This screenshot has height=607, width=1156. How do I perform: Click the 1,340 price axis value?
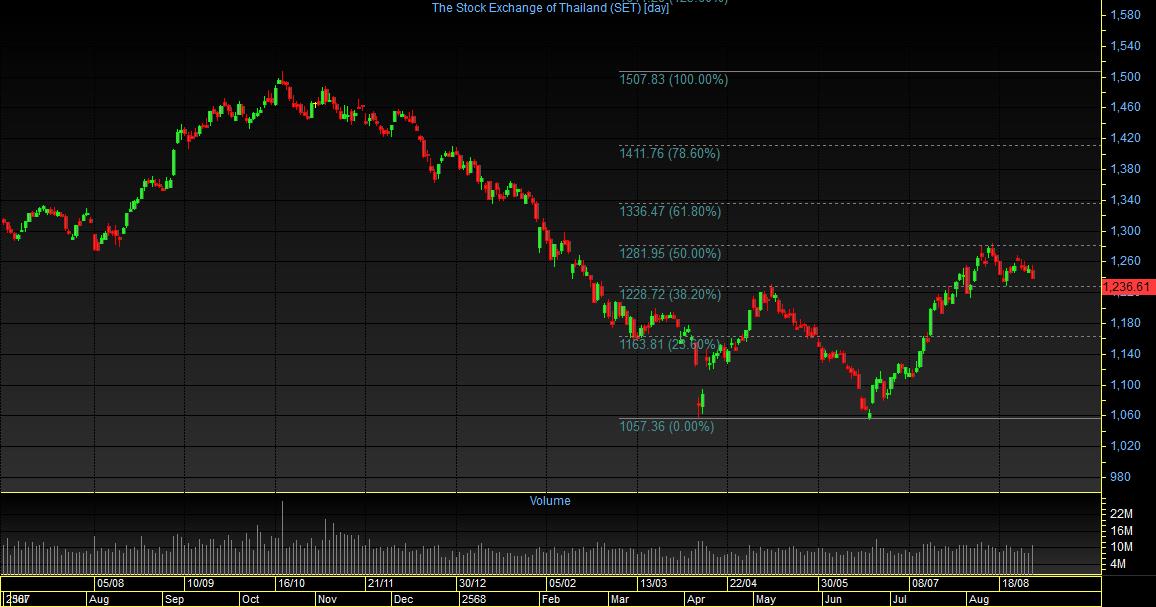1125,200
